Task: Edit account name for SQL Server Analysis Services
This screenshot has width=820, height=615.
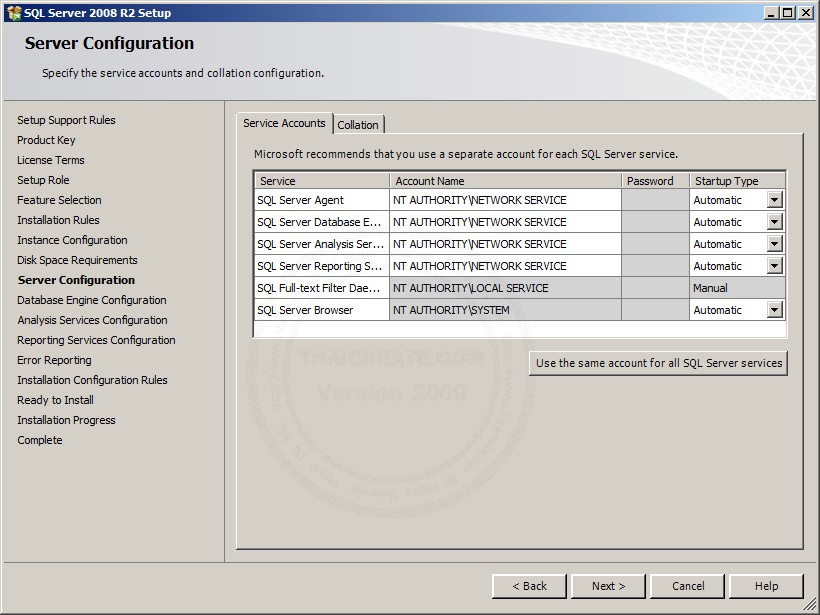Action: [505, 244]
